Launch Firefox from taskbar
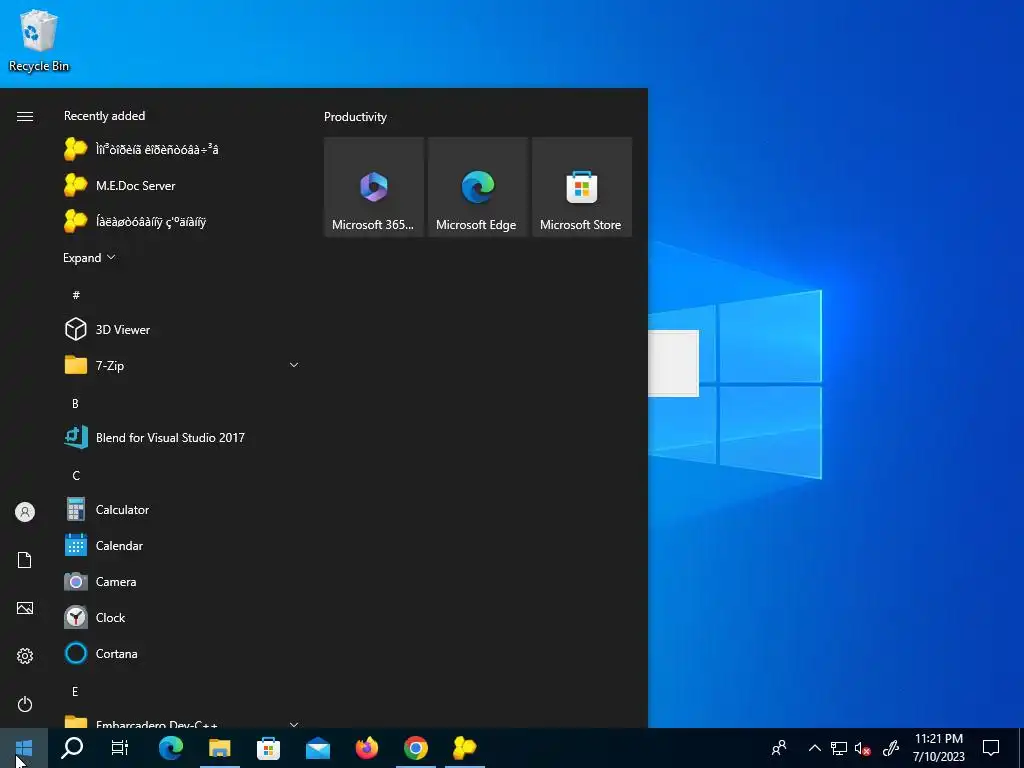The width and height of the screenshot is (1024, 768). [x=366, y=748]
